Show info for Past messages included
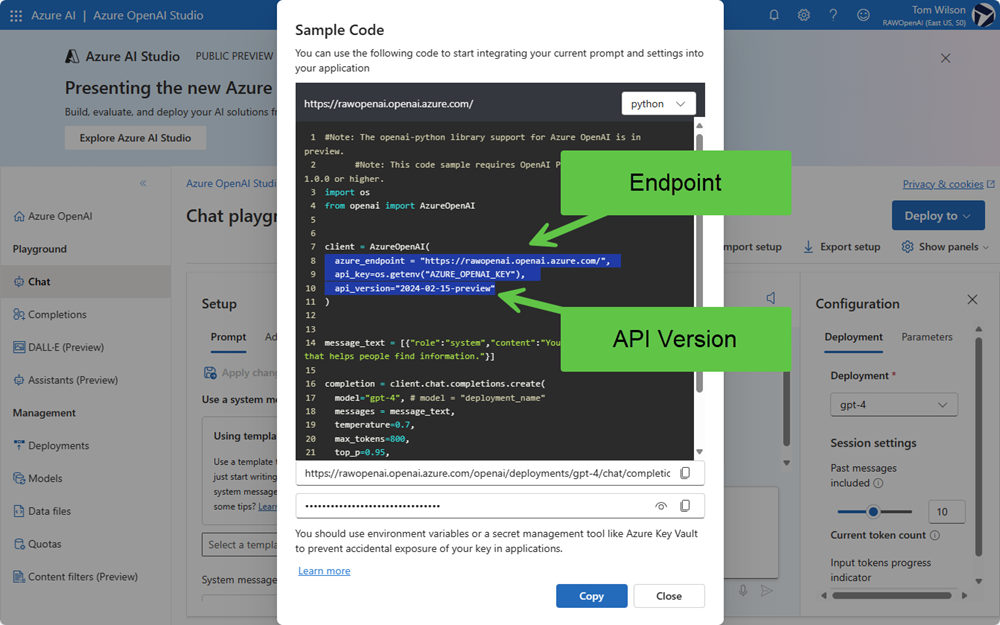Screen dimensions: 1000x625 tap(878, 483)
